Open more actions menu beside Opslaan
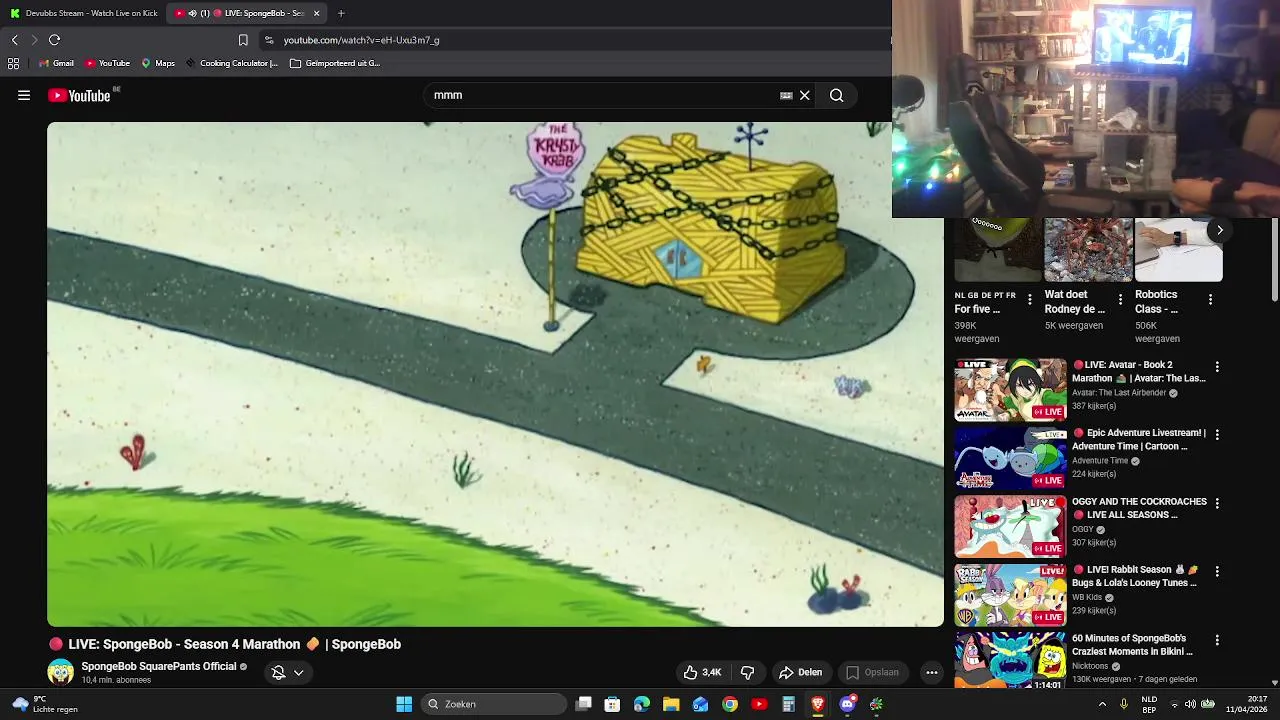The height and width of the screenshot is (720, 1280). 932,672
